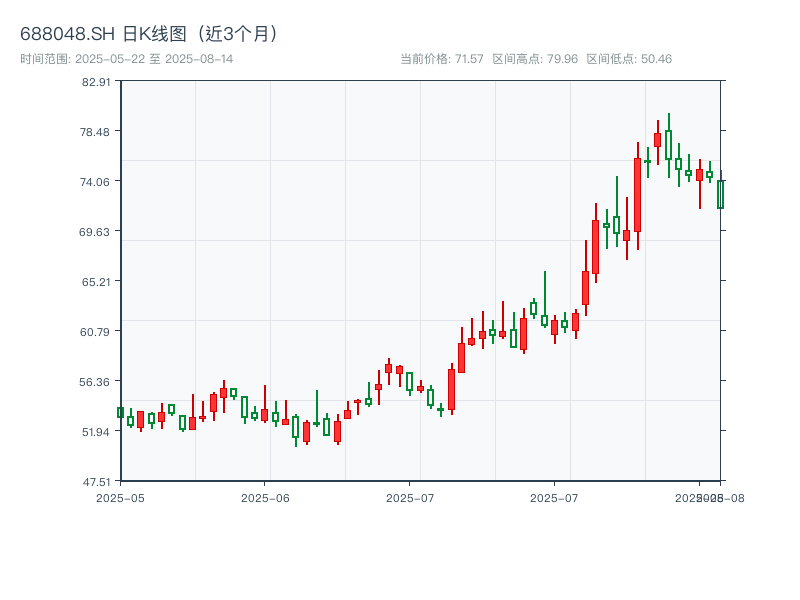Click the 47.51 y-axis value
Screen dimensions: 800x600
pyautogui.click(x=96, y=482)
